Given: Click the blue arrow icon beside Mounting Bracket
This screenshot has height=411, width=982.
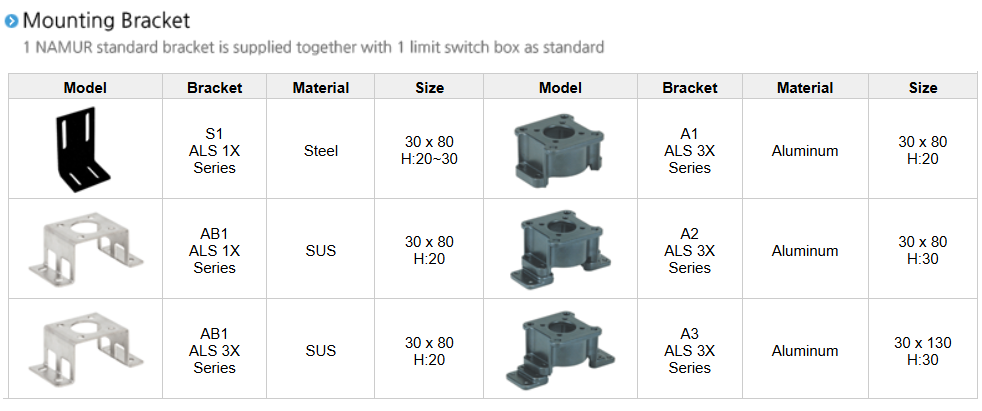Looking at the screenshot, I should point(11,21).
